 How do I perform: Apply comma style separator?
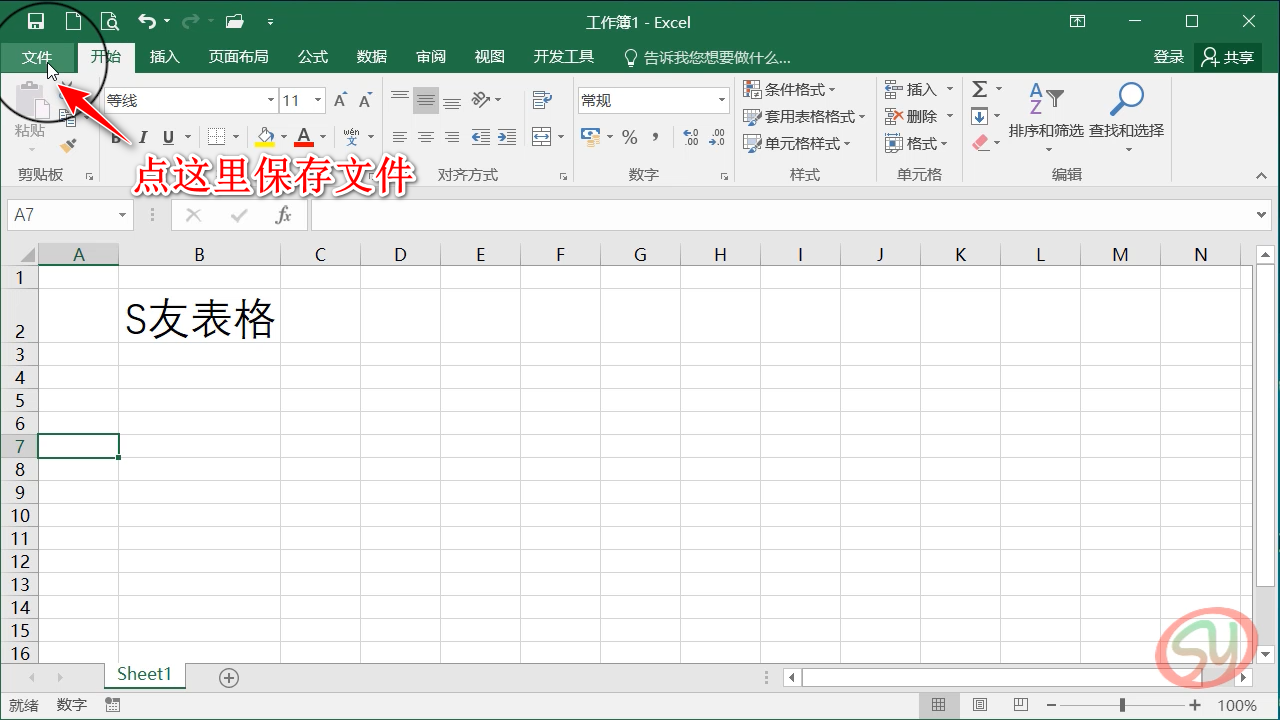click(656, 137)
